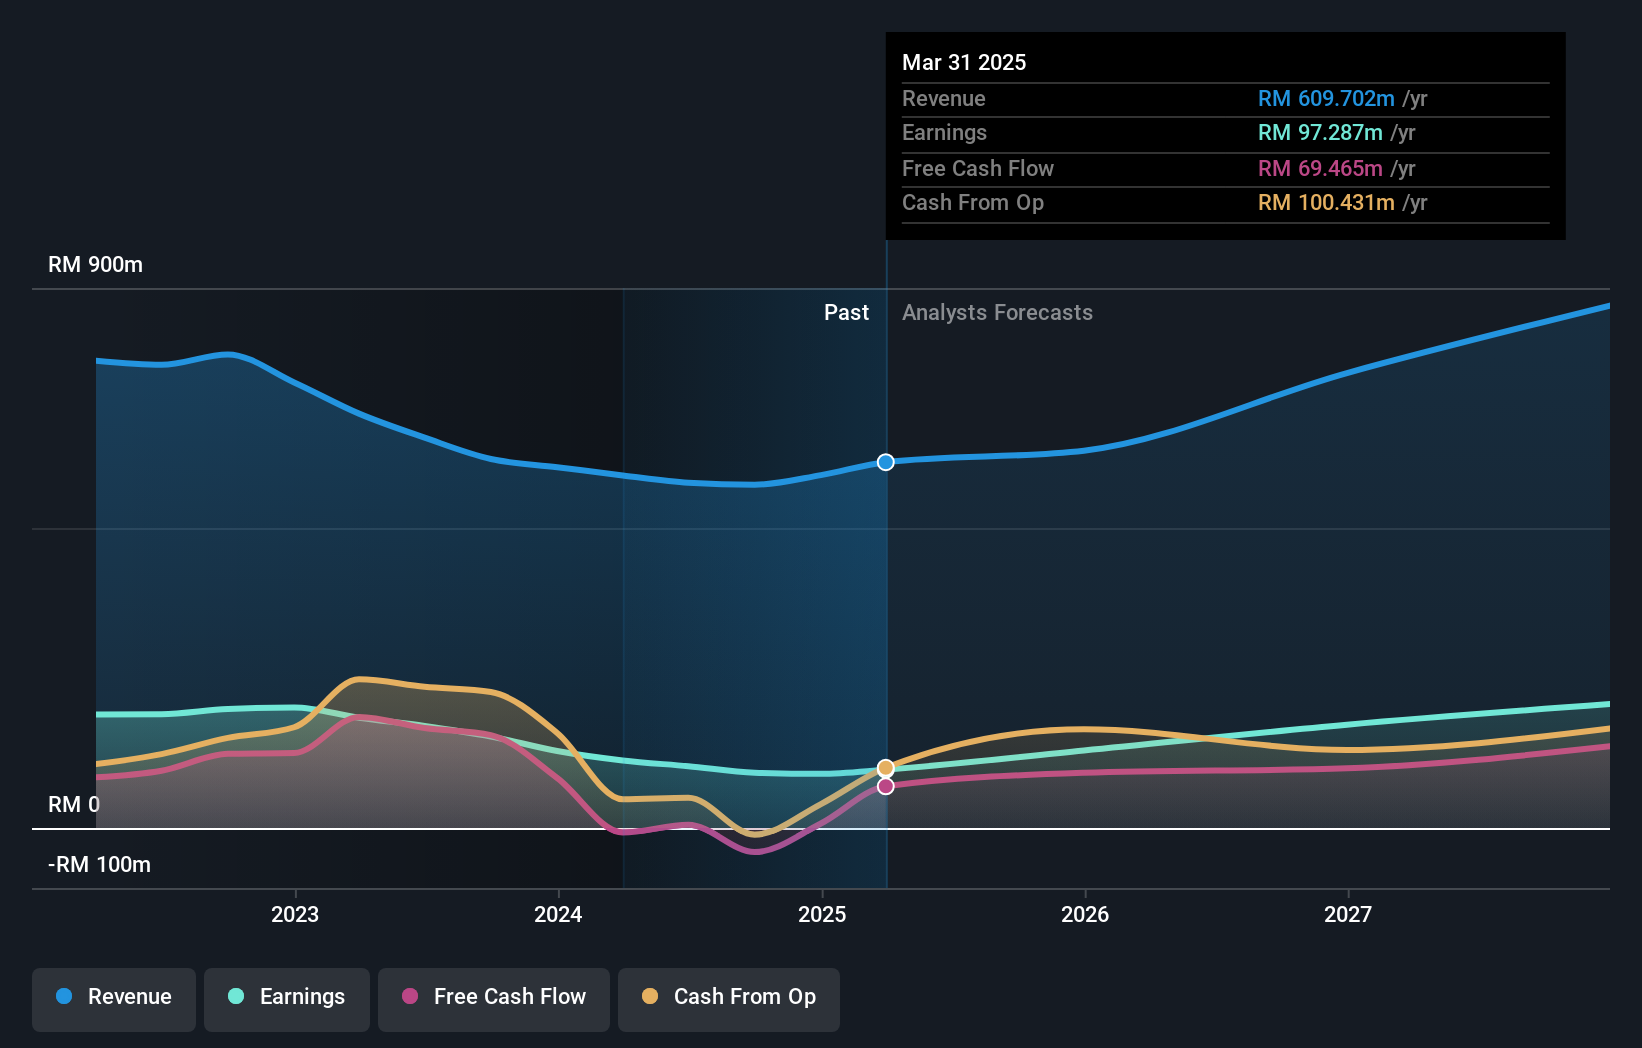Click the RM 0 y-axis label
The width and height of the screenshot is (1642, 1048).
[x=74, y=805]
